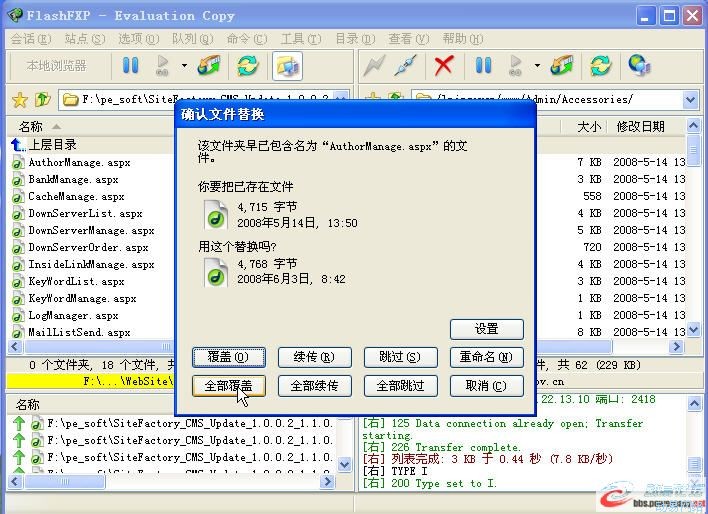708x514 pixels.
Task: Open the left play button dropdown arrow
Action: click(184, 66)
